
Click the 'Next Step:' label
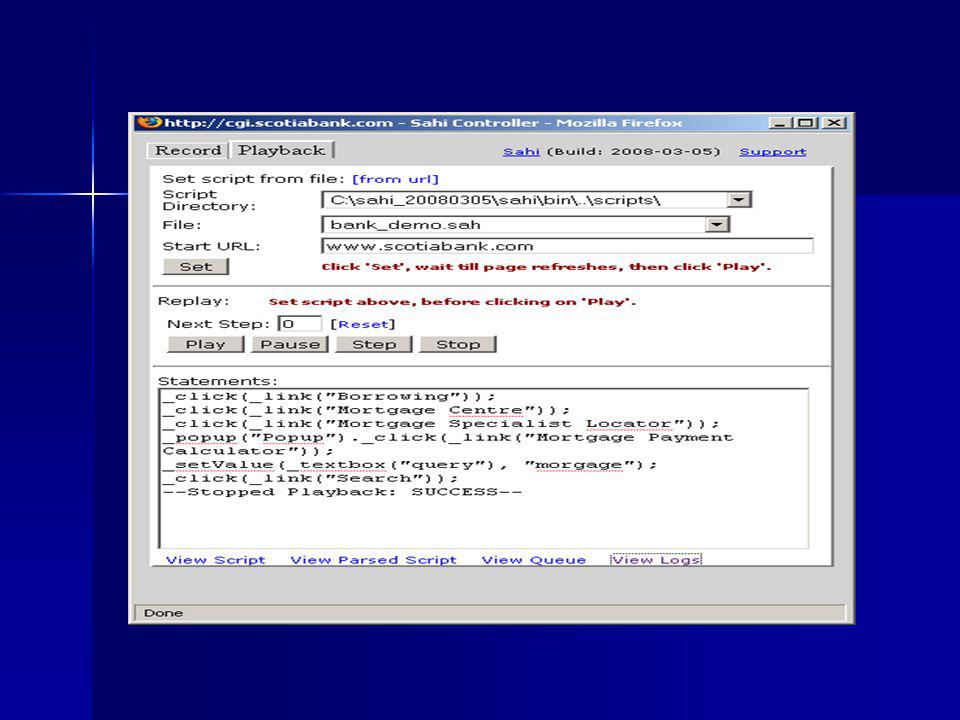pyautogui.click(x=219, y=324)
